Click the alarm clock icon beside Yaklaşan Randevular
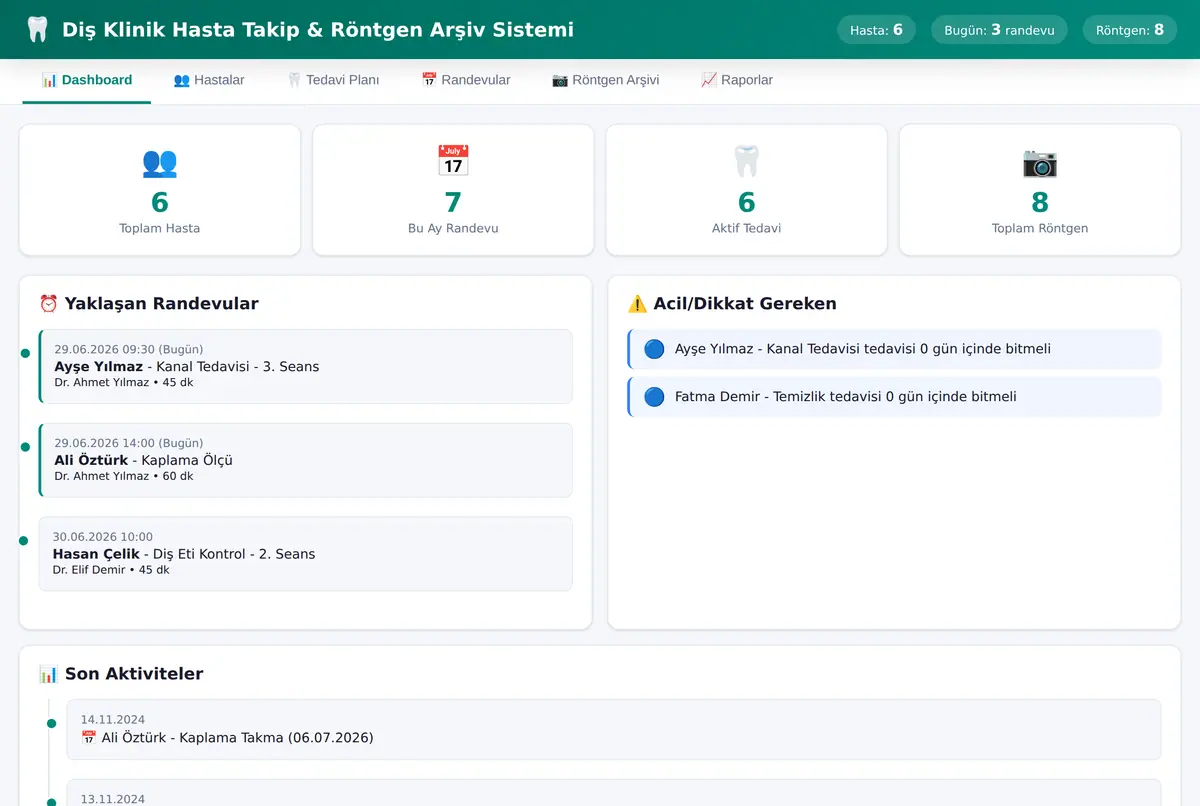This screenshot has width=1200, height=806. point(49,304)
